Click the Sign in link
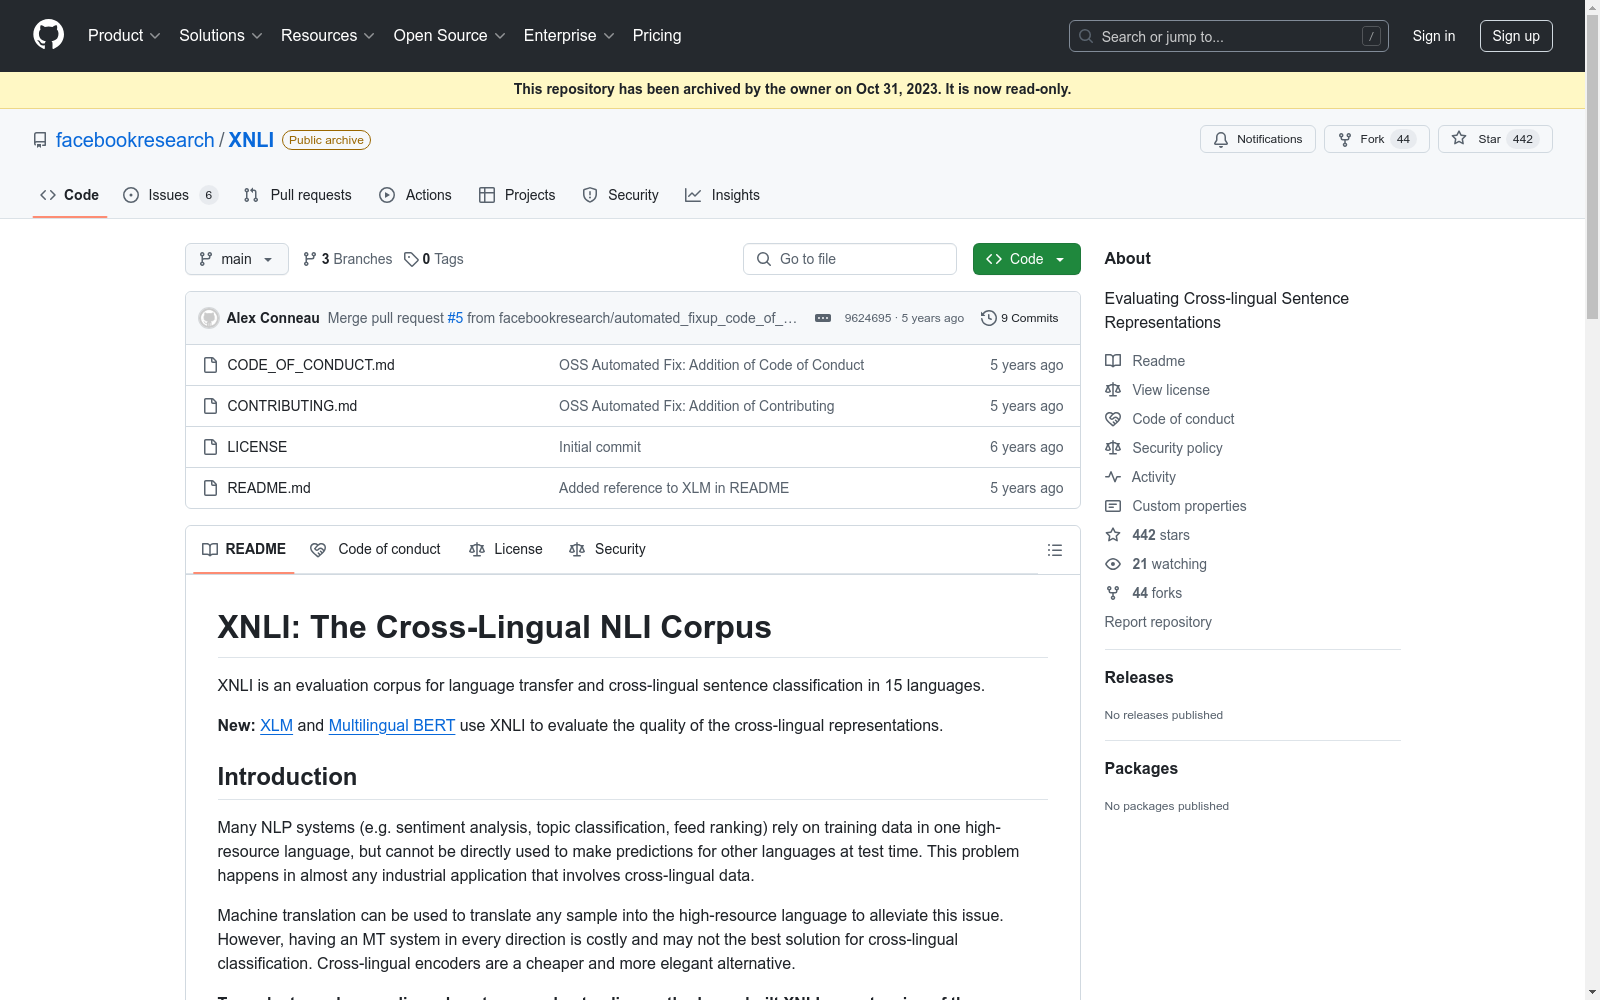This screenshot has width=1600, height=1000. pyautogui.click(x=1434, y=36)
